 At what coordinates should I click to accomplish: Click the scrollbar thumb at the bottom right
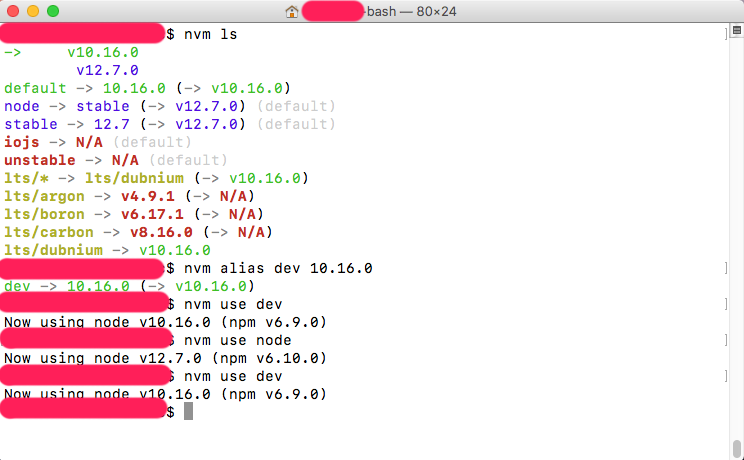[736, 447]
